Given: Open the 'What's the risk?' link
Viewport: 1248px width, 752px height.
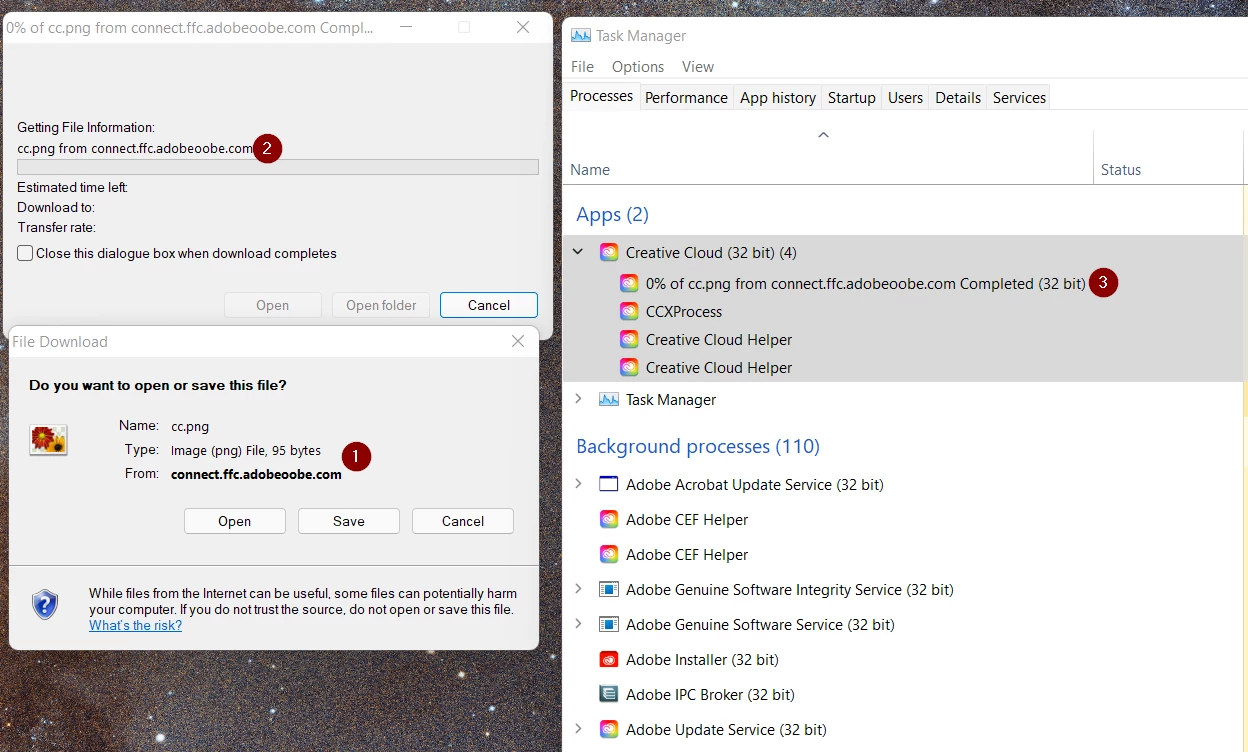Looking at the screenshot, I should coord(135,625).
